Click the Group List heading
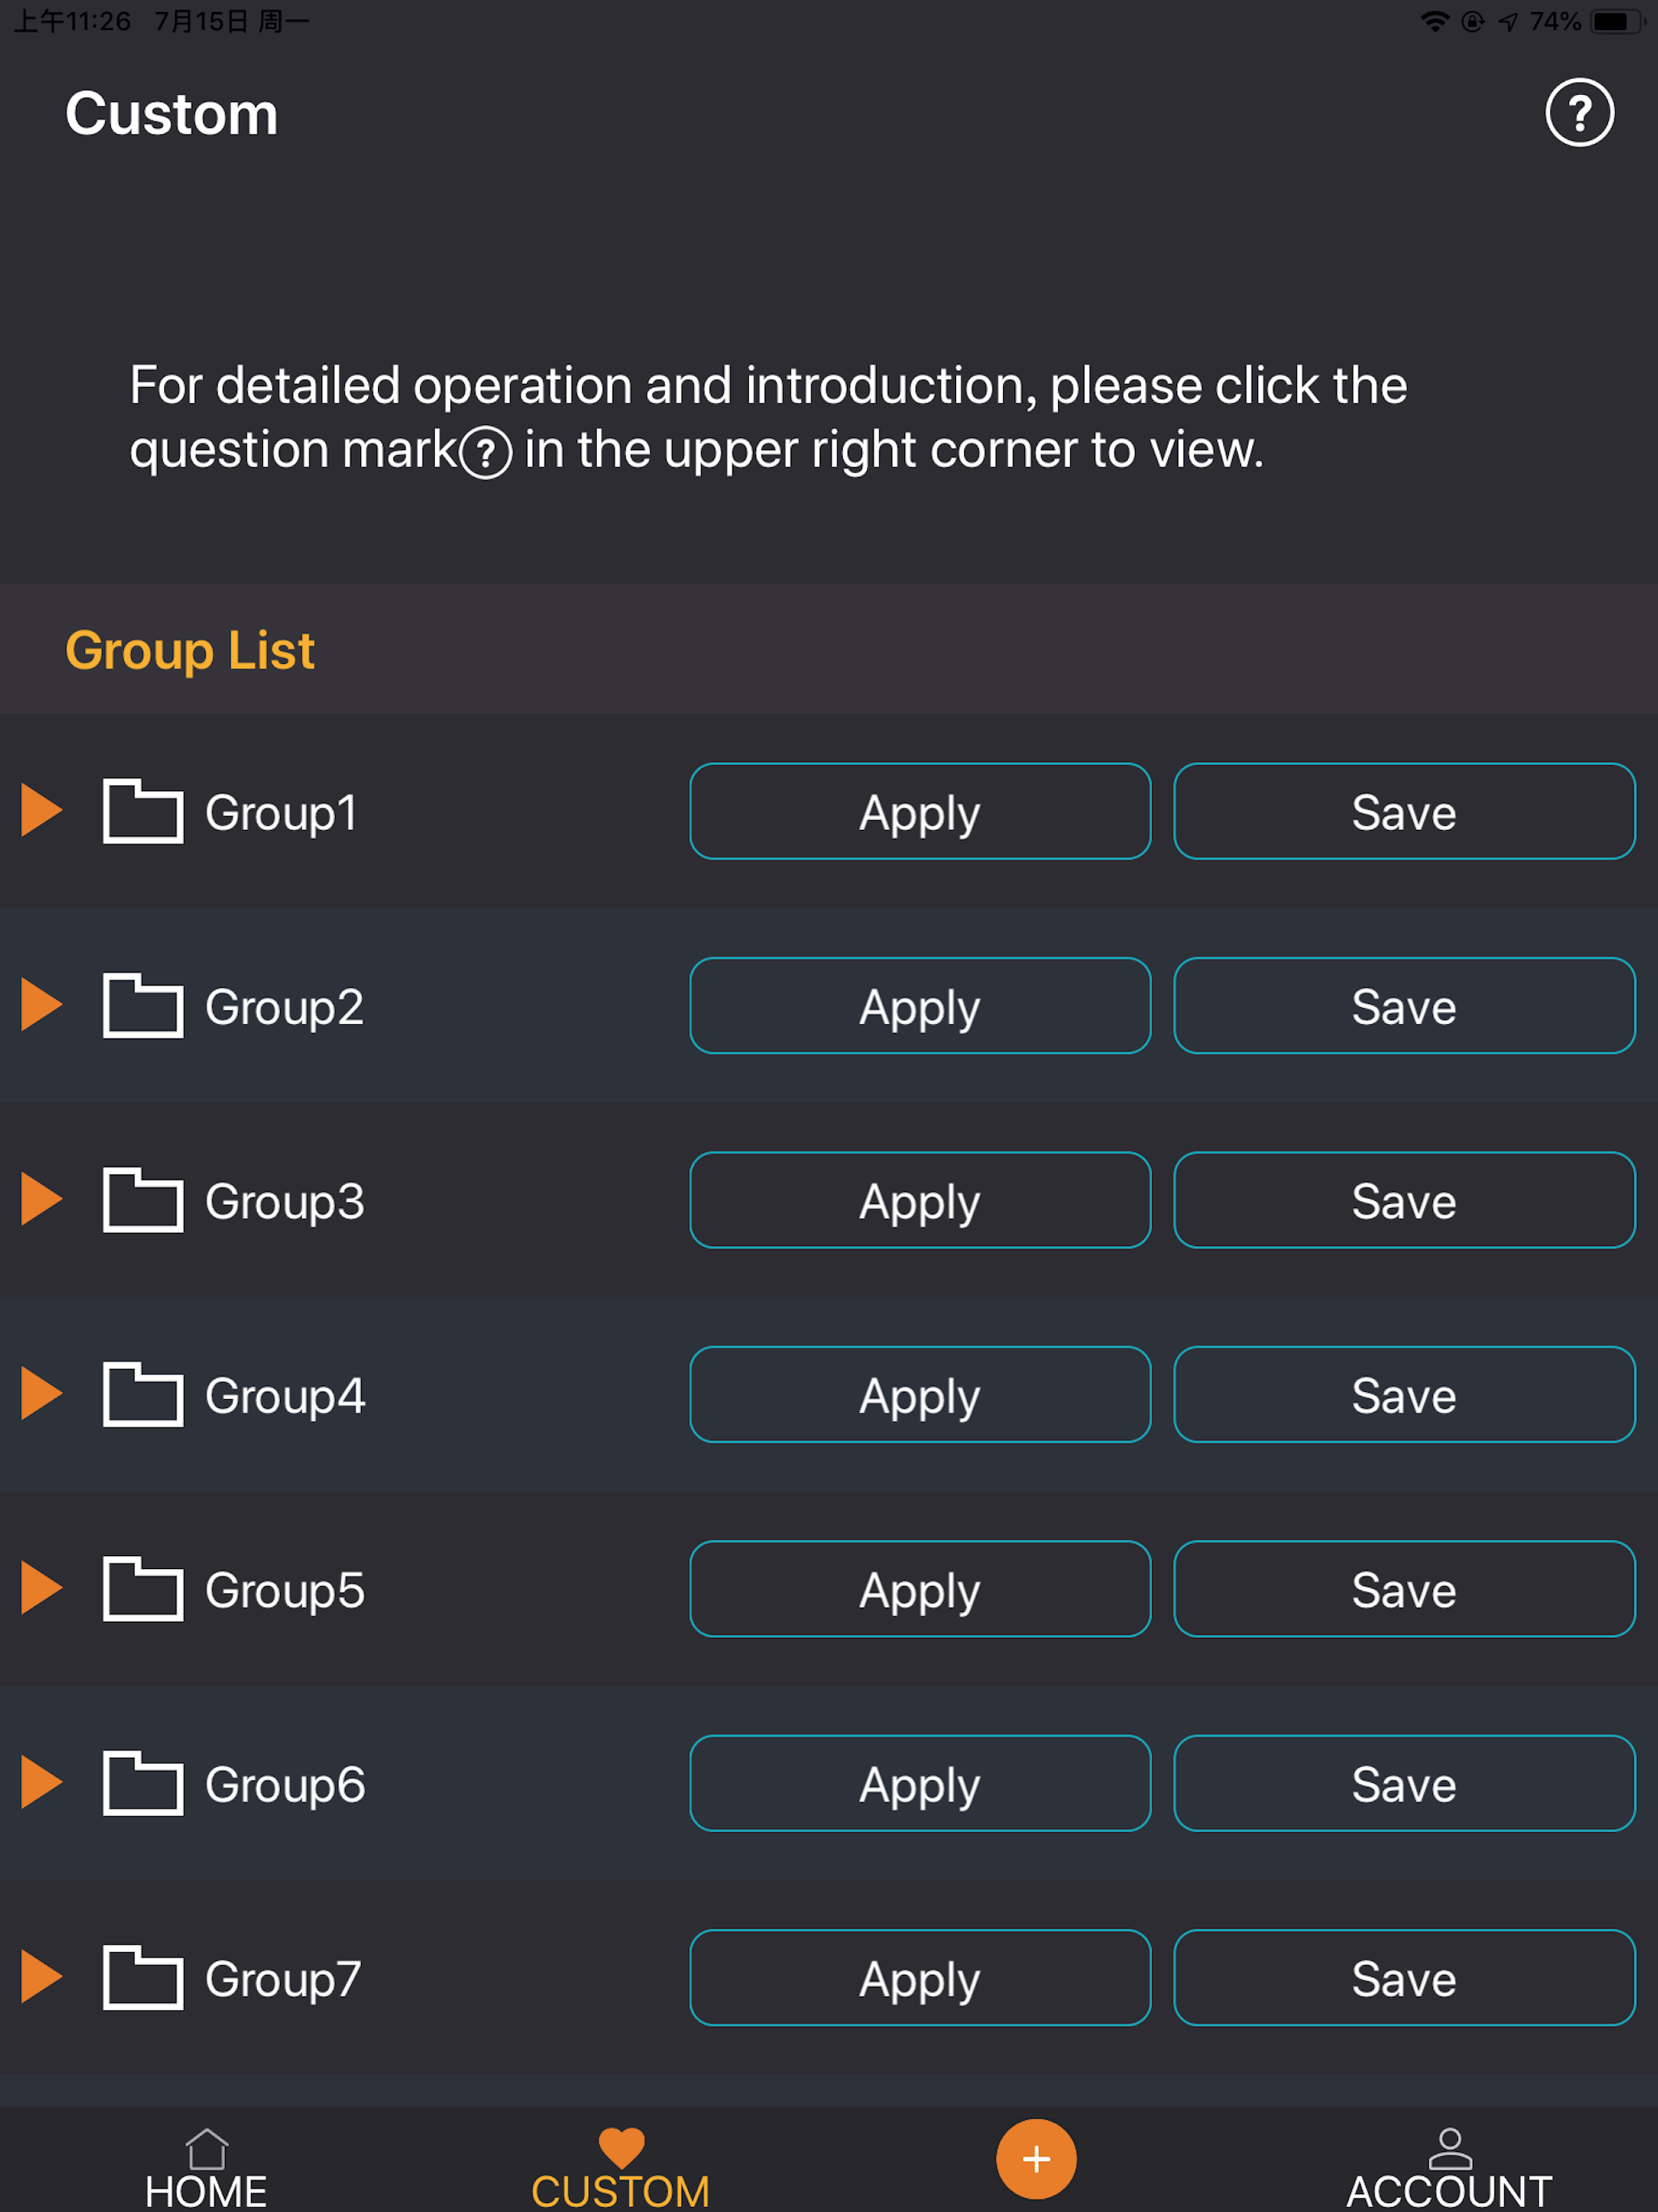The width and height of the screenshot is (1658, 2212). point(190,651)
